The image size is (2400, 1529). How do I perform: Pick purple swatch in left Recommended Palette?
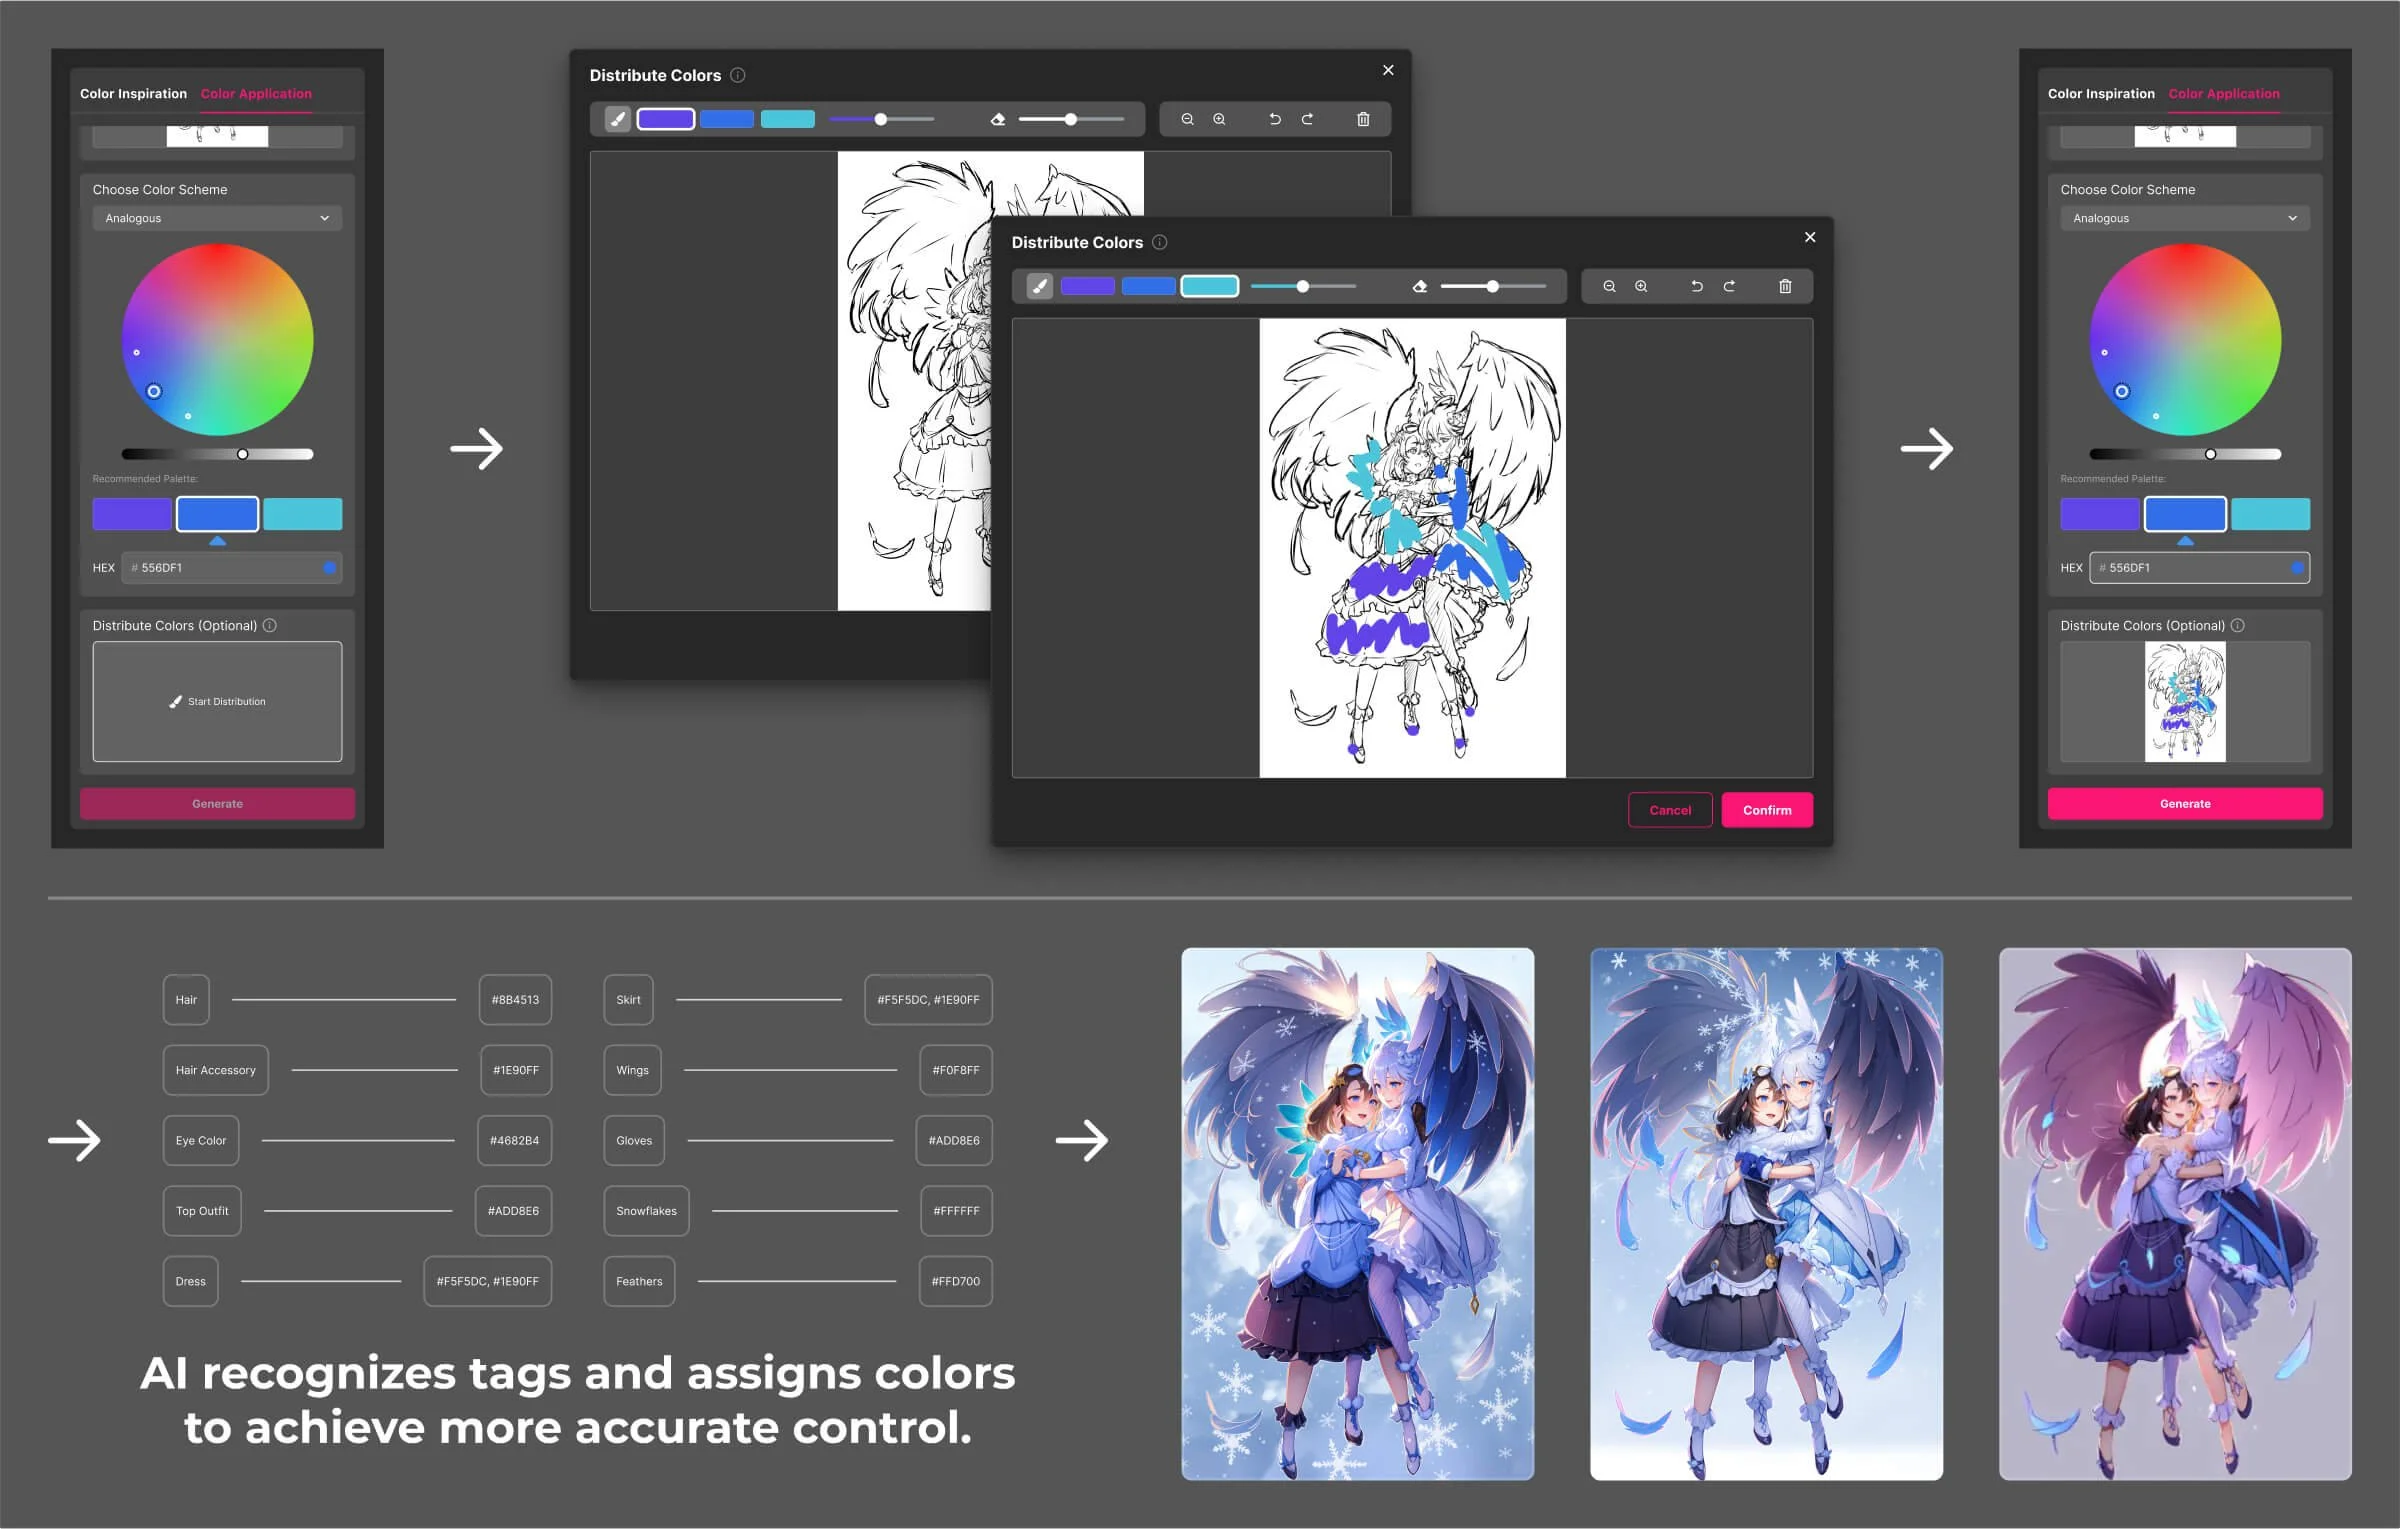point(132,514)
